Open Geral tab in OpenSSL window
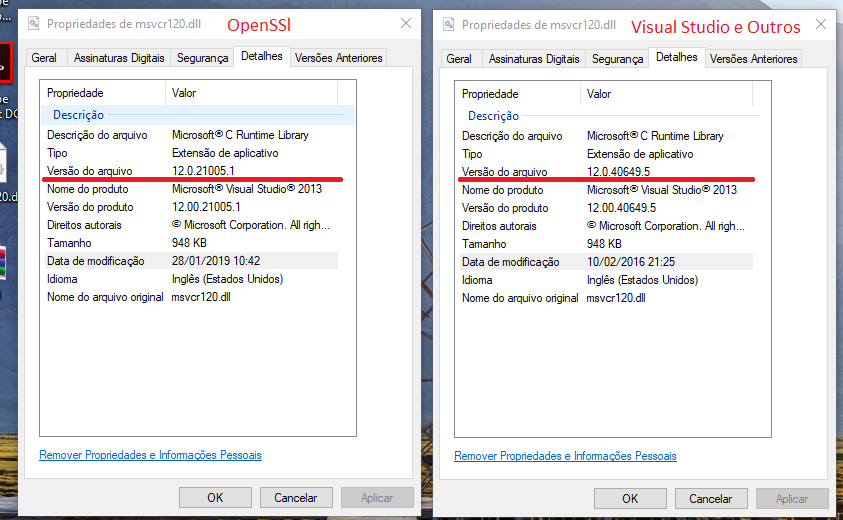 coord(44,58)
